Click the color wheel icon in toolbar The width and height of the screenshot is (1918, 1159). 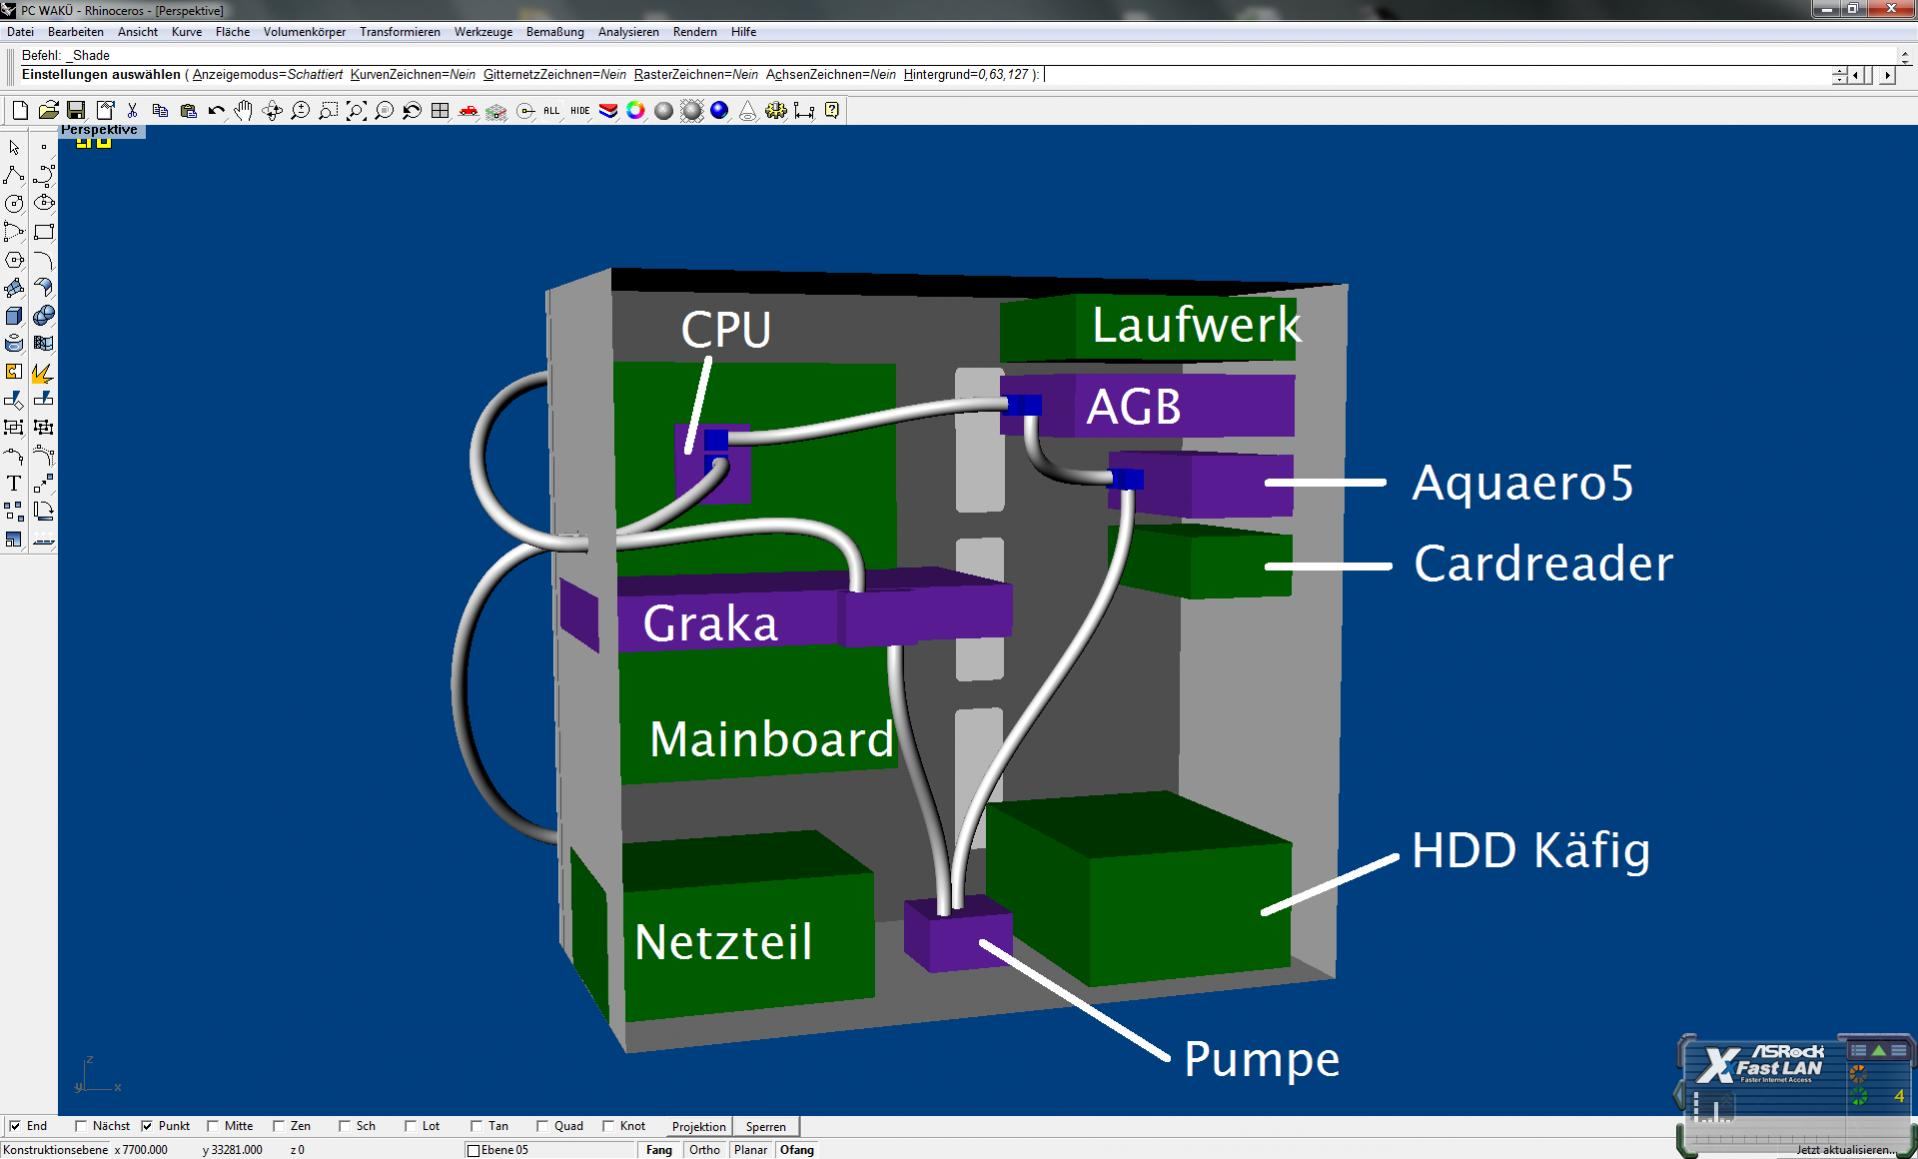636,111
